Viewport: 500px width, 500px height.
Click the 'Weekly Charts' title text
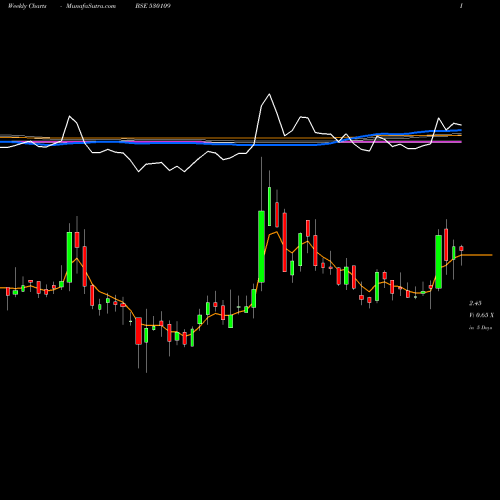coord(27,6)
